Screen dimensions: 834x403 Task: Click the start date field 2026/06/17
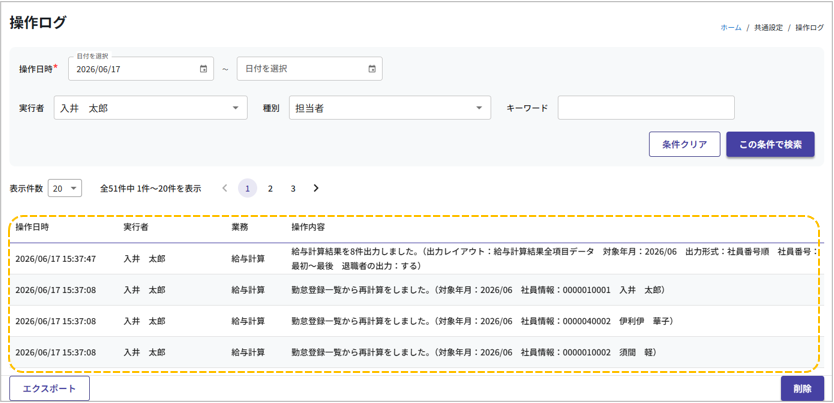click(x=141, y=69)
